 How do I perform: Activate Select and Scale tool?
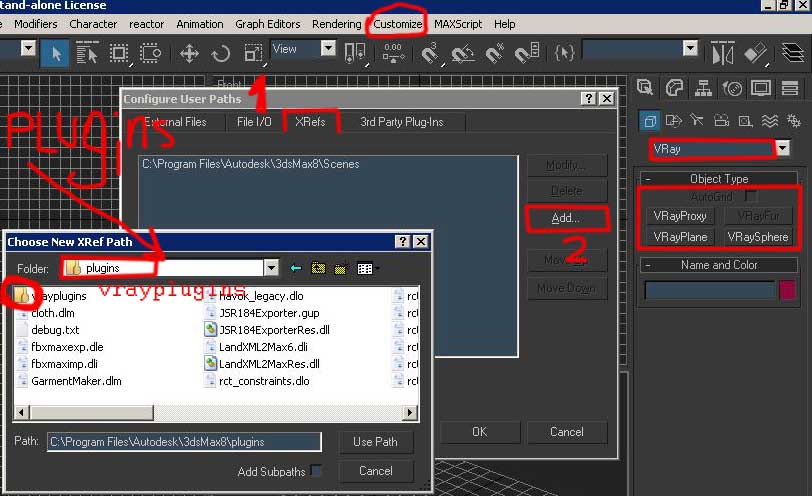coord(253,53)
